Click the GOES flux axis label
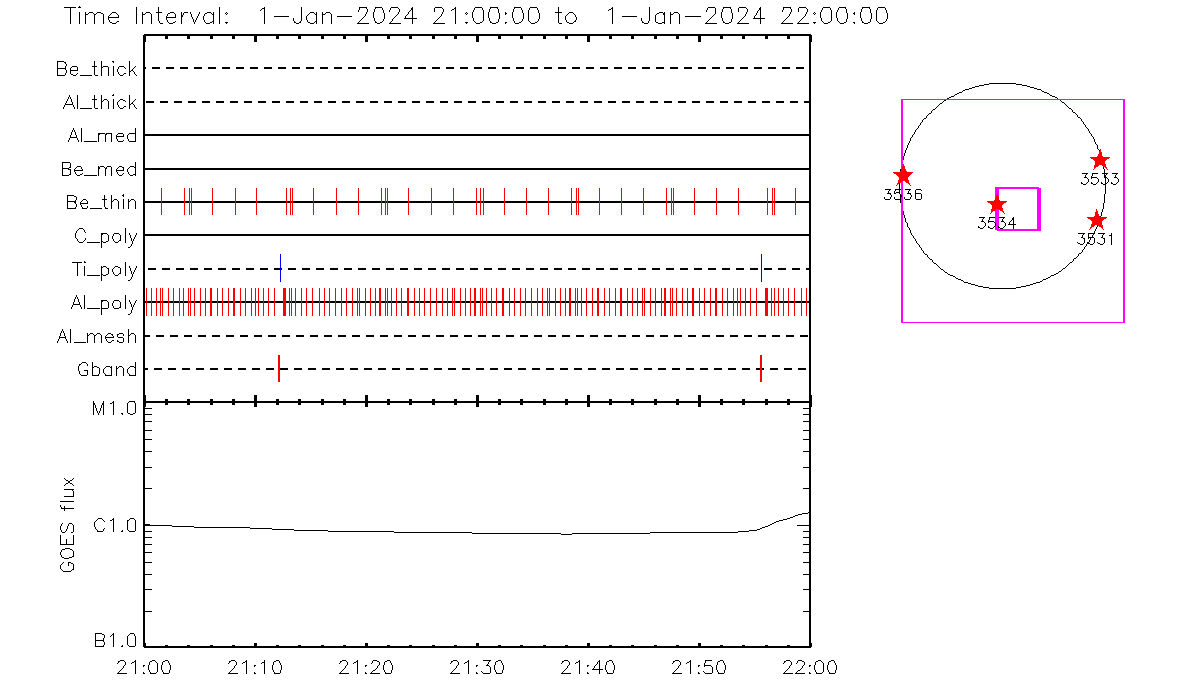1200x700 pixels. coord(68,525)
